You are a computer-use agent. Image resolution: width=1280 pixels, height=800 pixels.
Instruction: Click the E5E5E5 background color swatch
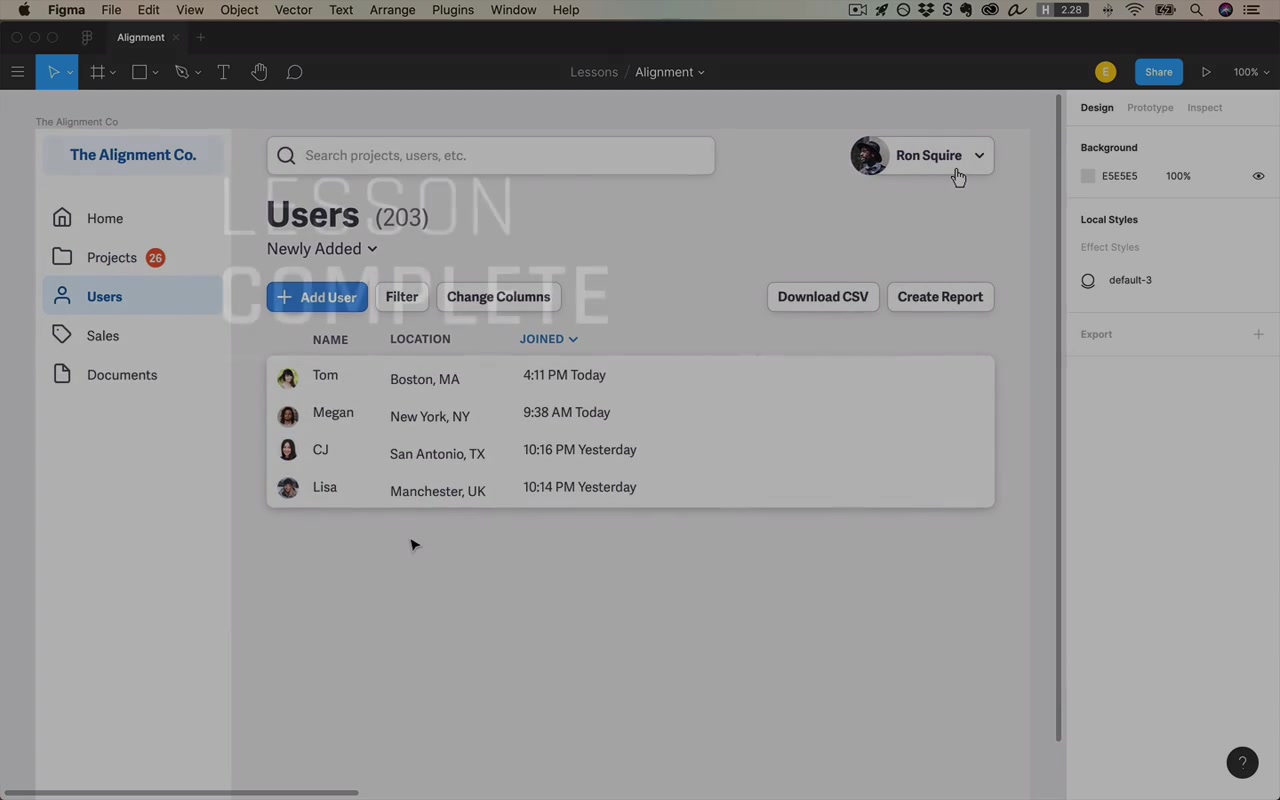(1088, 176)
